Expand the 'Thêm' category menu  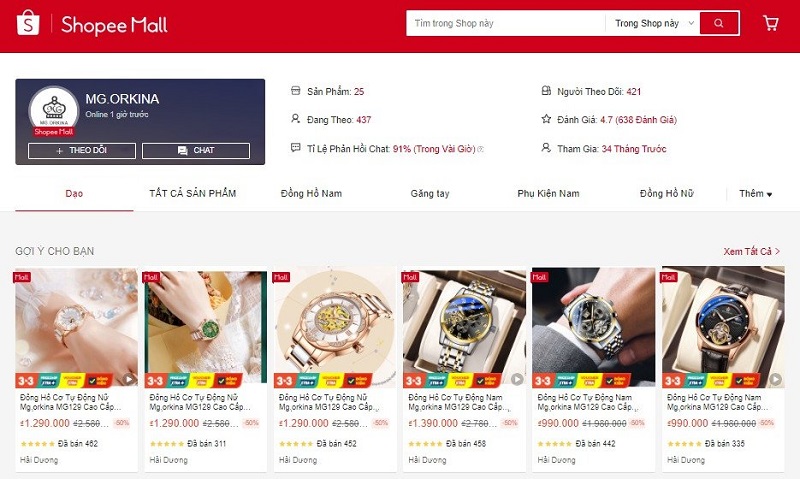756,193
